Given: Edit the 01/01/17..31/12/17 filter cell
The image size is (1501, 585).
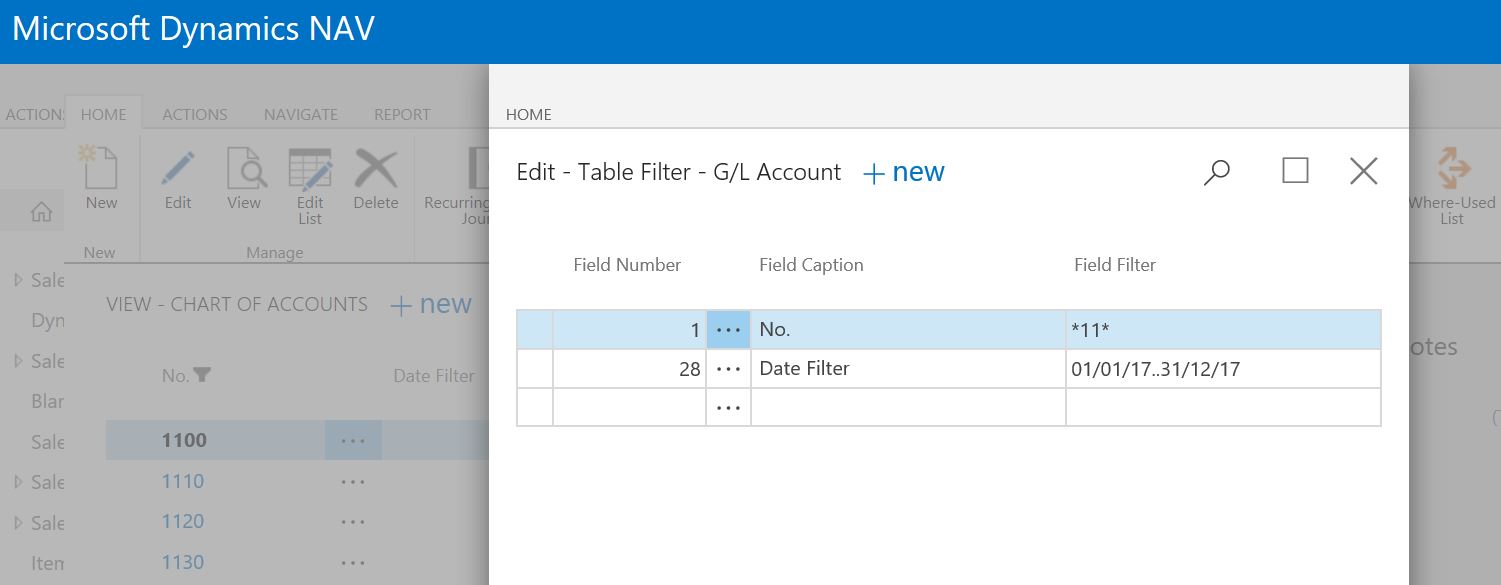Looking at the screenshot, I should point(1223,369).
